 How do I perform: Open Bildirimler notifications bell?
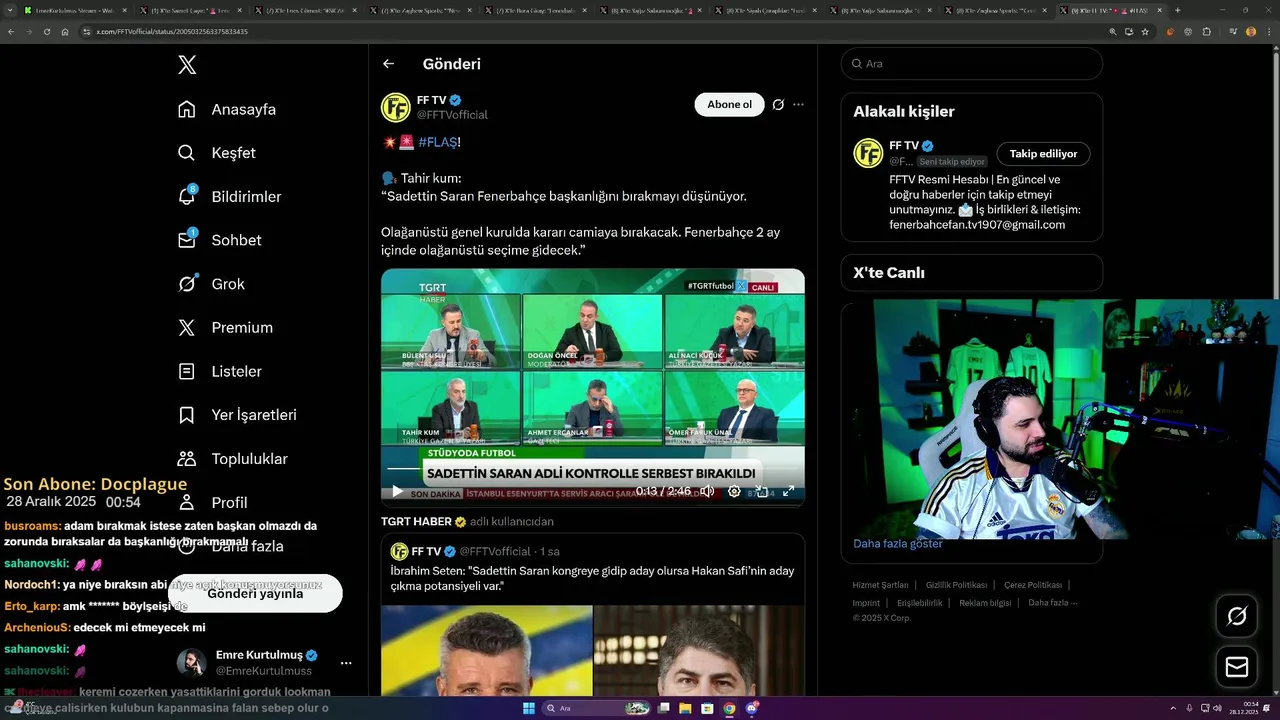tap(229, 197)
